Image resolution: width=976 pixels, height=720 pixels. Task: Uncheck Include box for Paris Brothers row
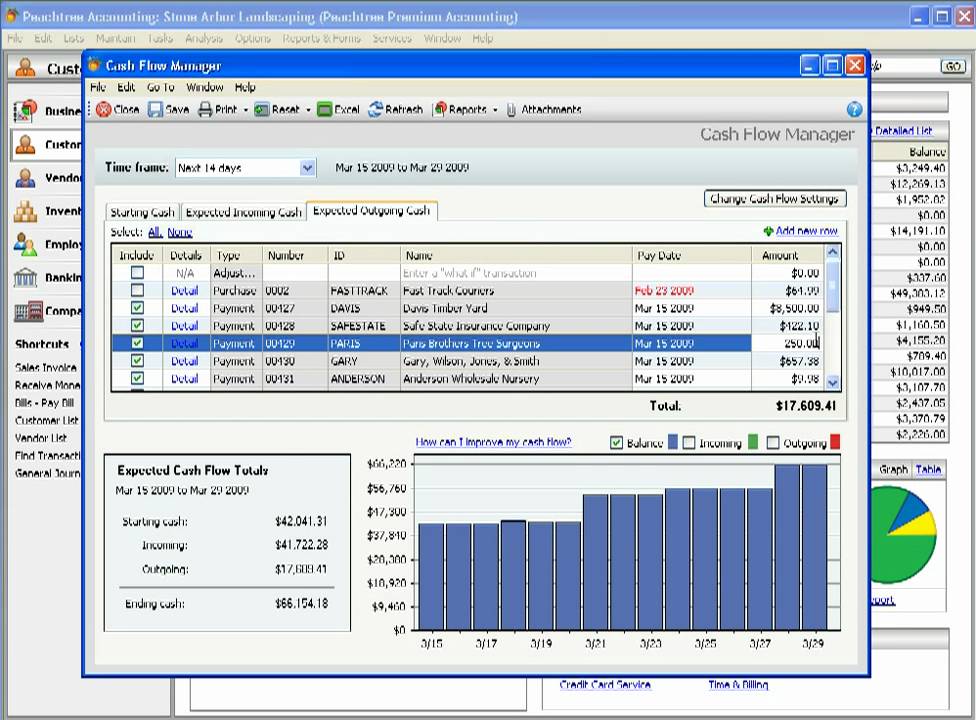click(x=137, y=343)
